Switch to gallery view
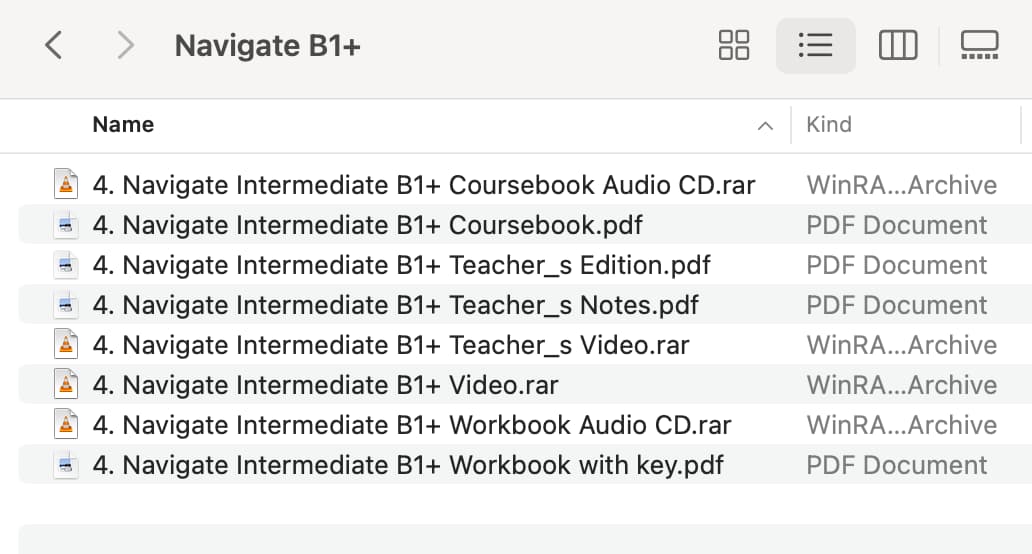Image resolution: width=1032 pixels, height=554 pixels. (979, 45)
